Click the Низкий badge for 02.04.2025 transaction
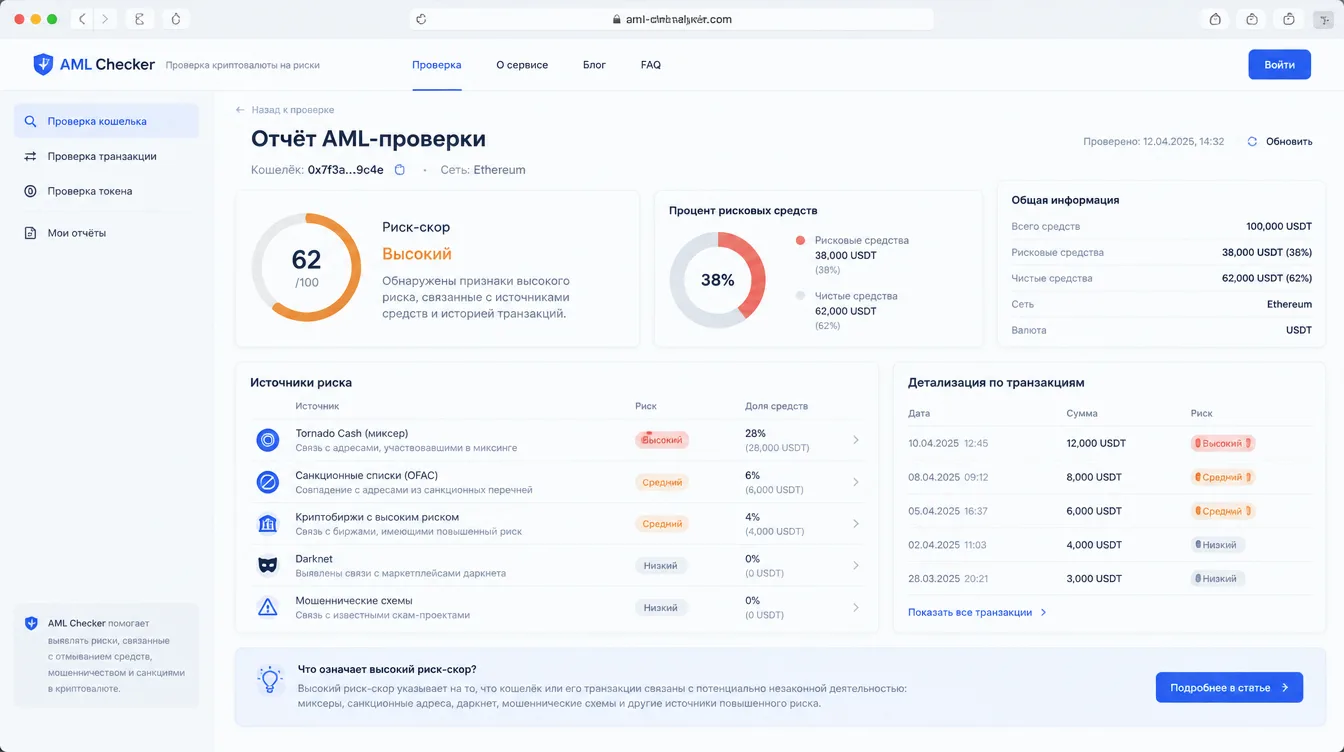The height and width of the screenshot is (752, 1344). point(1218,545)
